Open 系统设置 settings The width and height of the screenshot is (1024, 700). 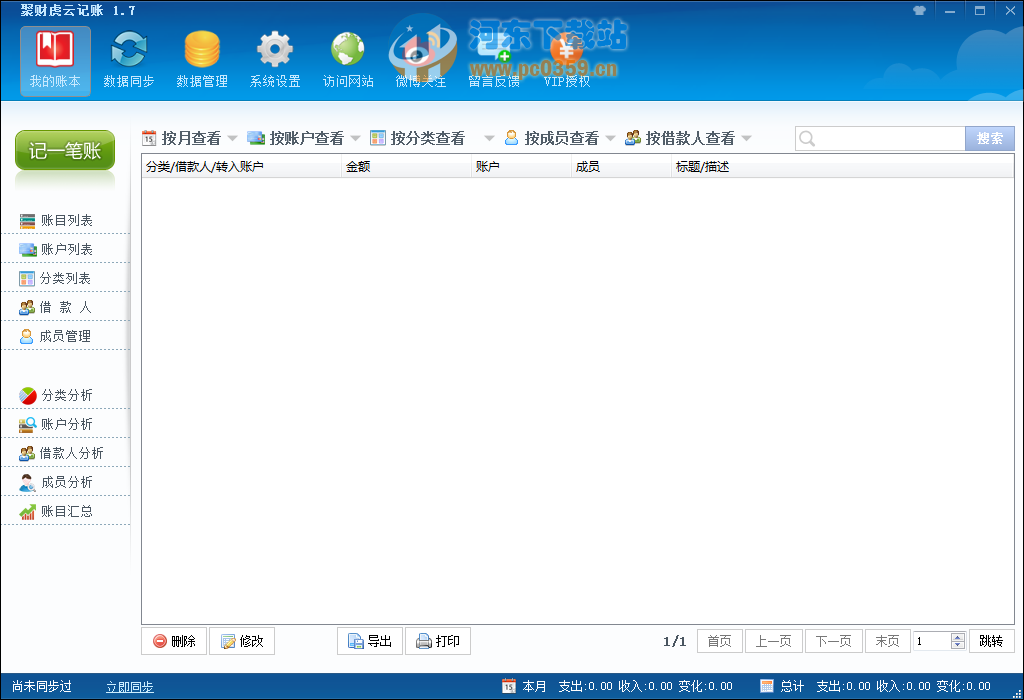pyautogui.click(x=274, y=58)
